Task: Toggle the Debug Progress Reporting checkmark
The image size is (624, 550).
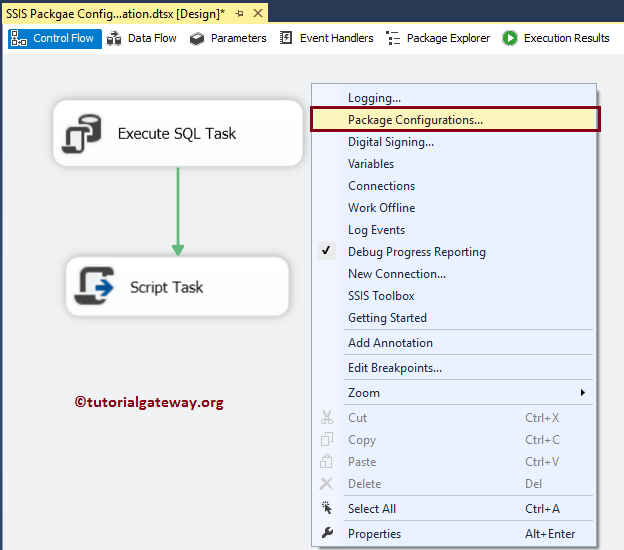Action: click(326, 251)
